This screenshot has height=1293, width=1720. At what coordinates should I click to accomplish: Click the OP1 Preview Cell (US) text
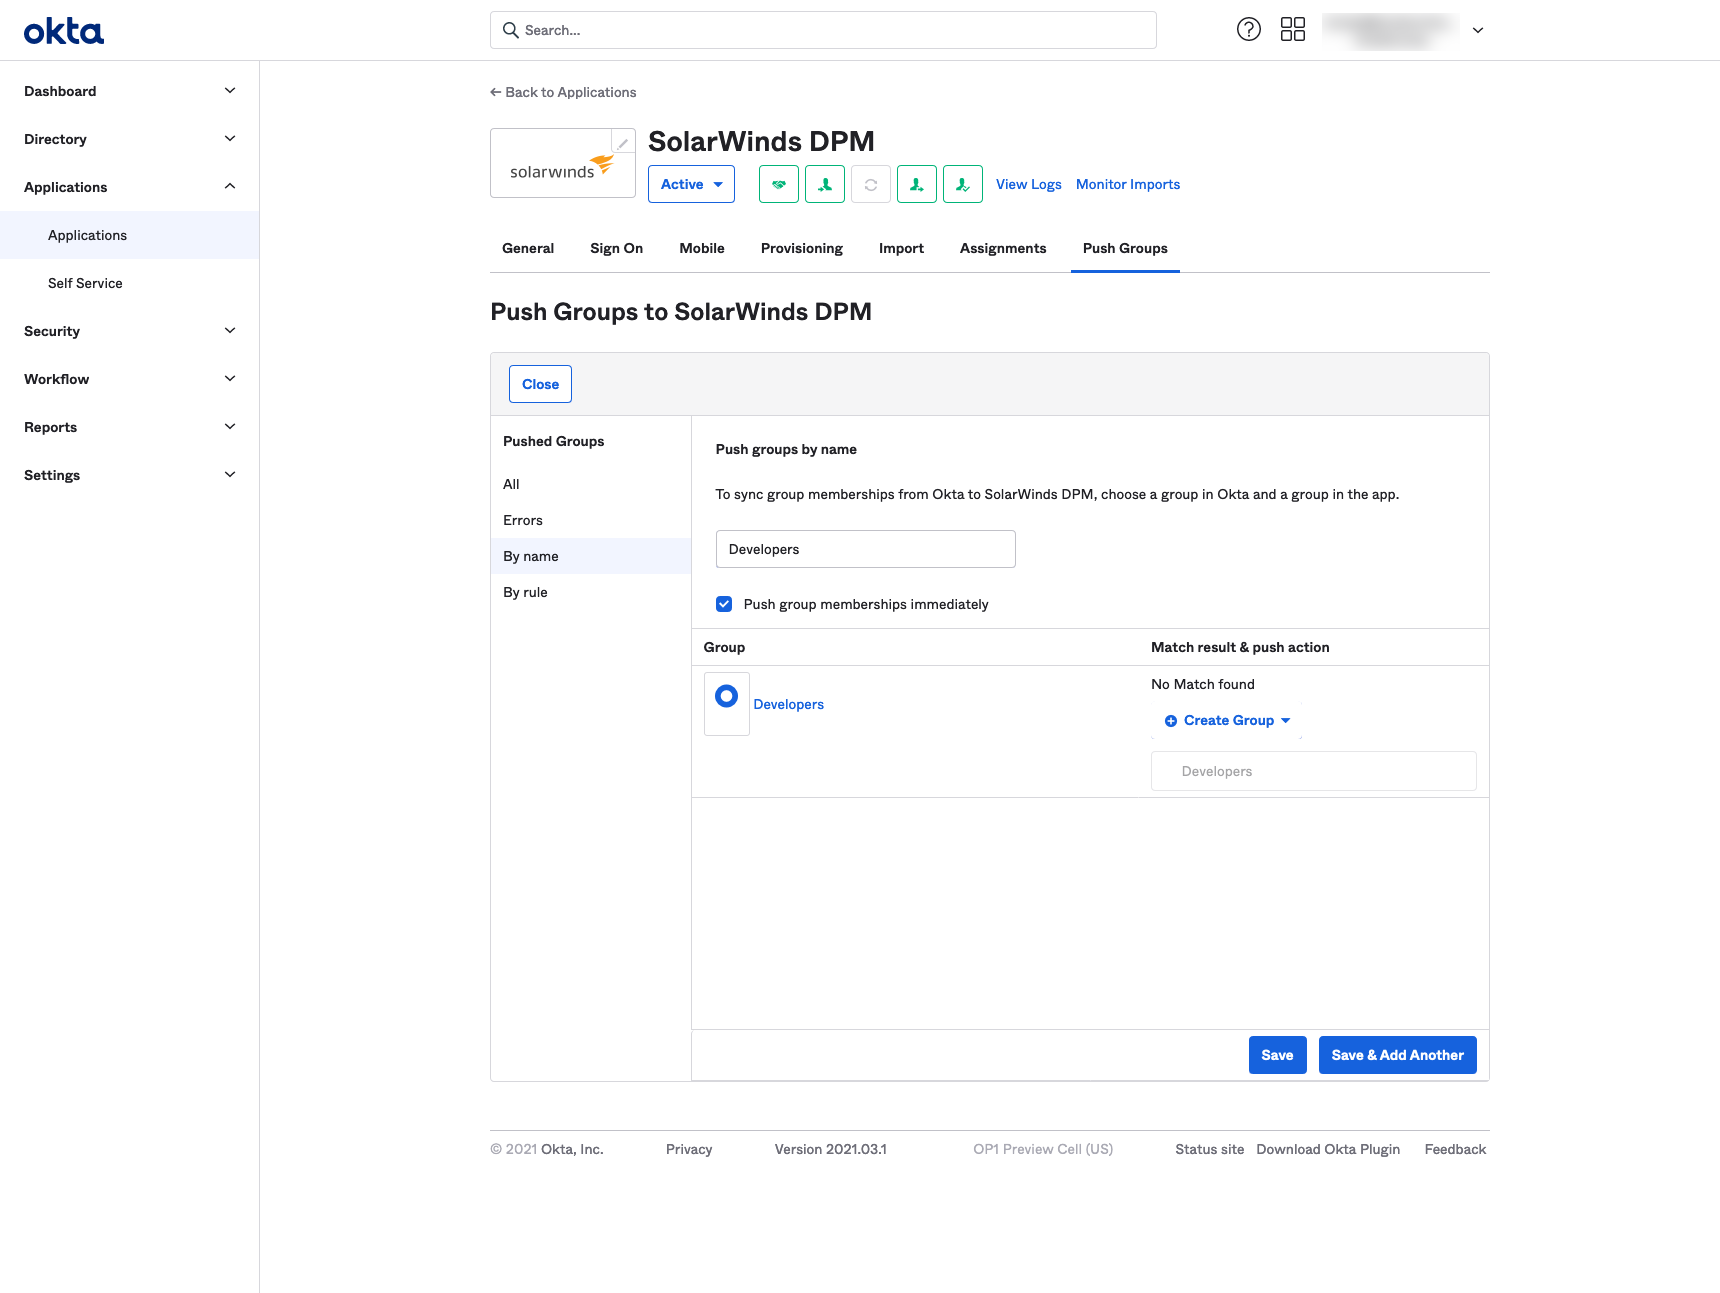(1043, 1149)
